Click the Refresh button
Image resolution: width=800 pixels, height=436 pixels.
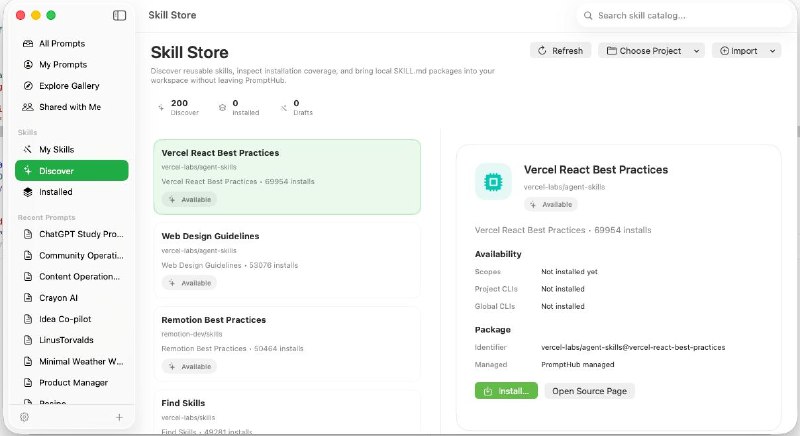click(x=560, y=50)
